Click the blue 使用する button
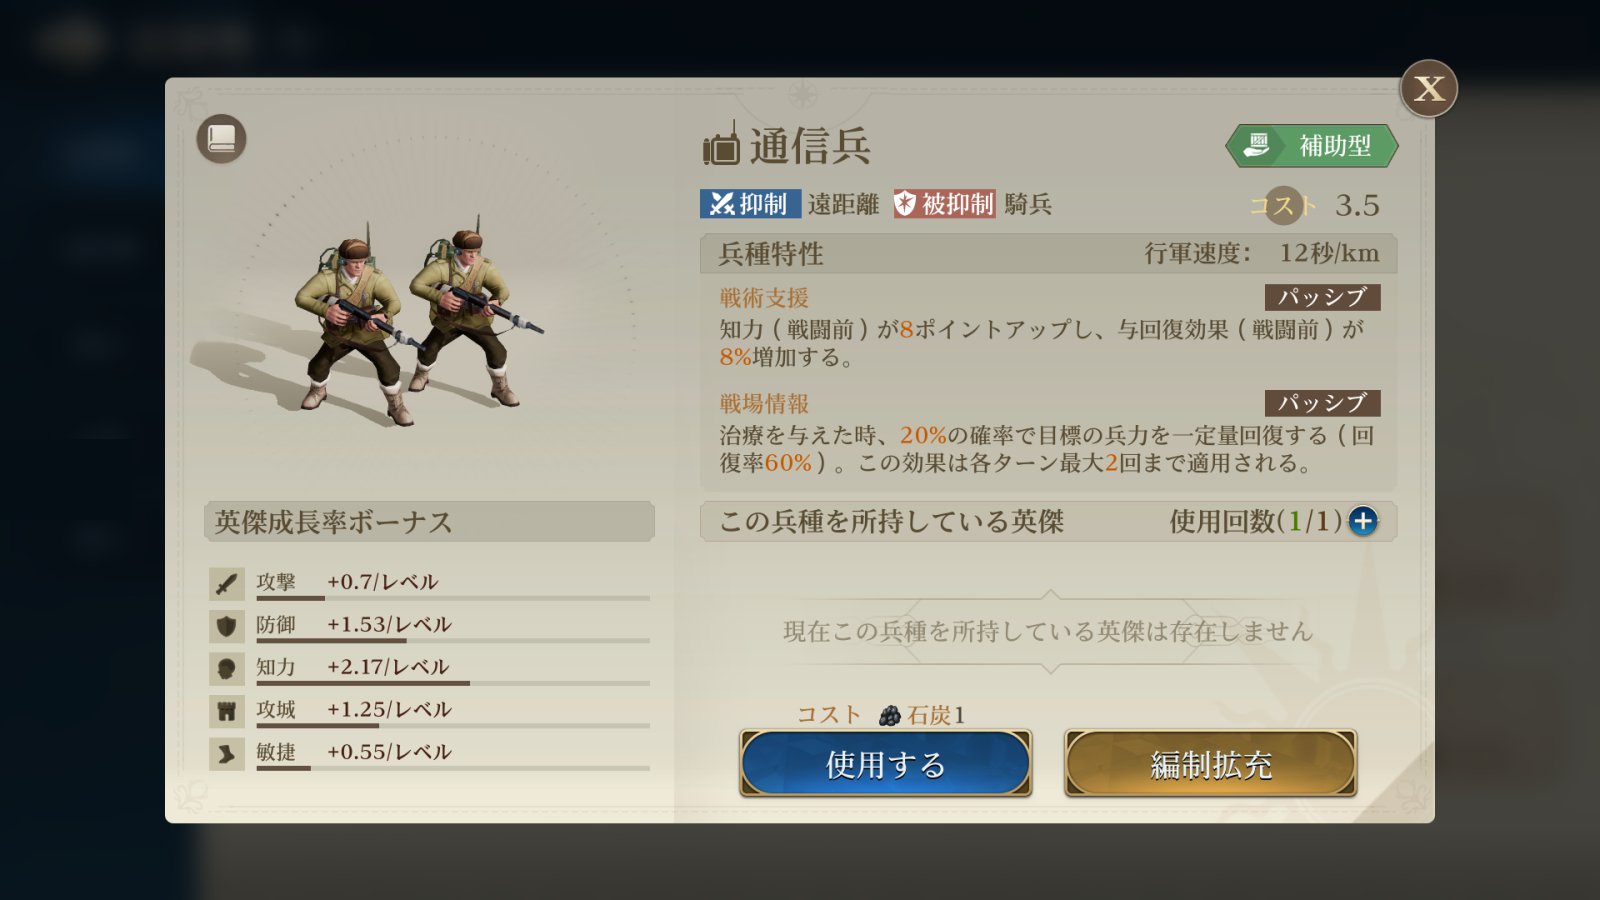1600x900 pixels. (x=885, y=764)
